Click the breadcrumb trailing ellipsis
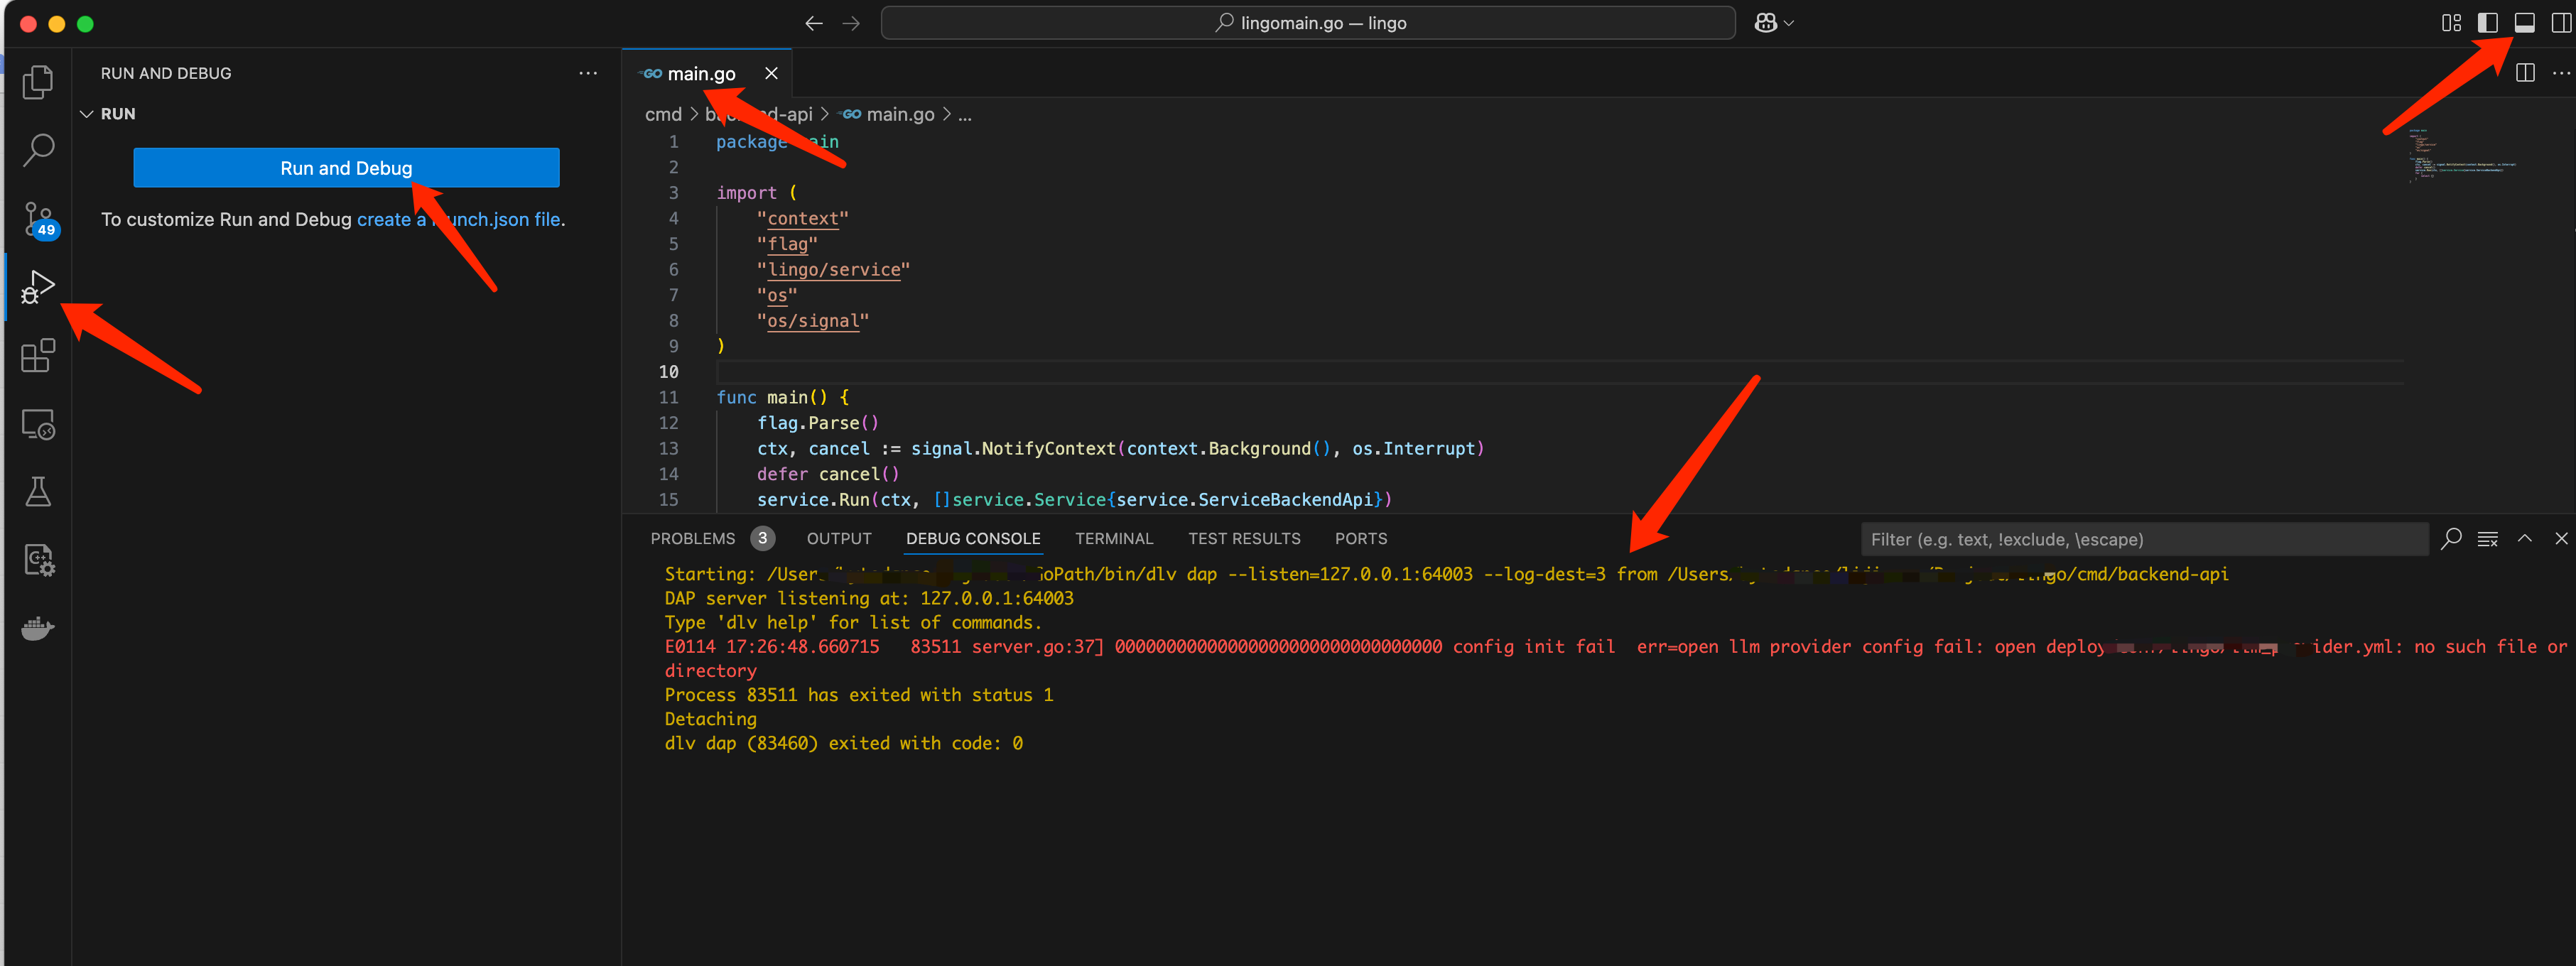The width and height of the screenshot is (2576, 966). click(964, 114)
